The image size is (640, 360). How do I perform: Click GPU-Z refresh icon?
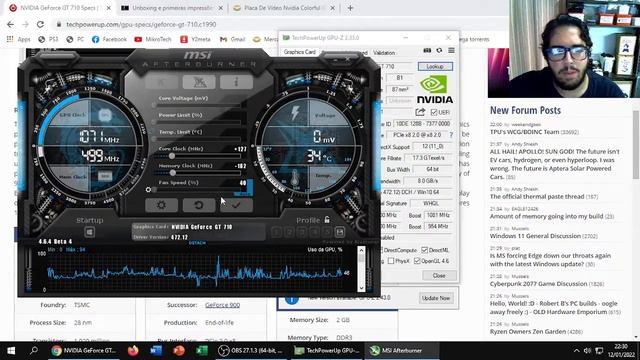439,50
